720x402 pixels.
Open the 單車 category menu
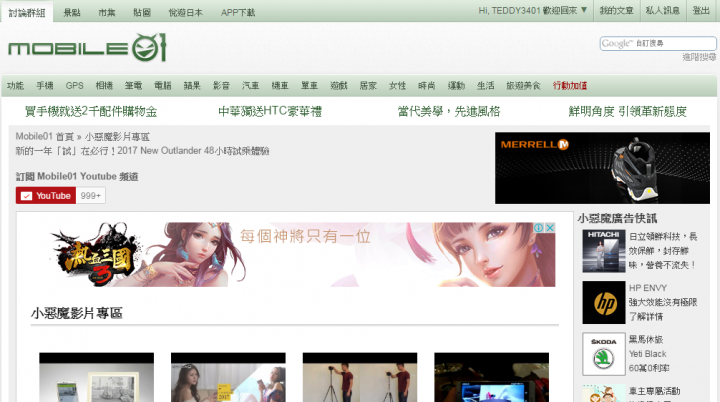coord(309,85)
